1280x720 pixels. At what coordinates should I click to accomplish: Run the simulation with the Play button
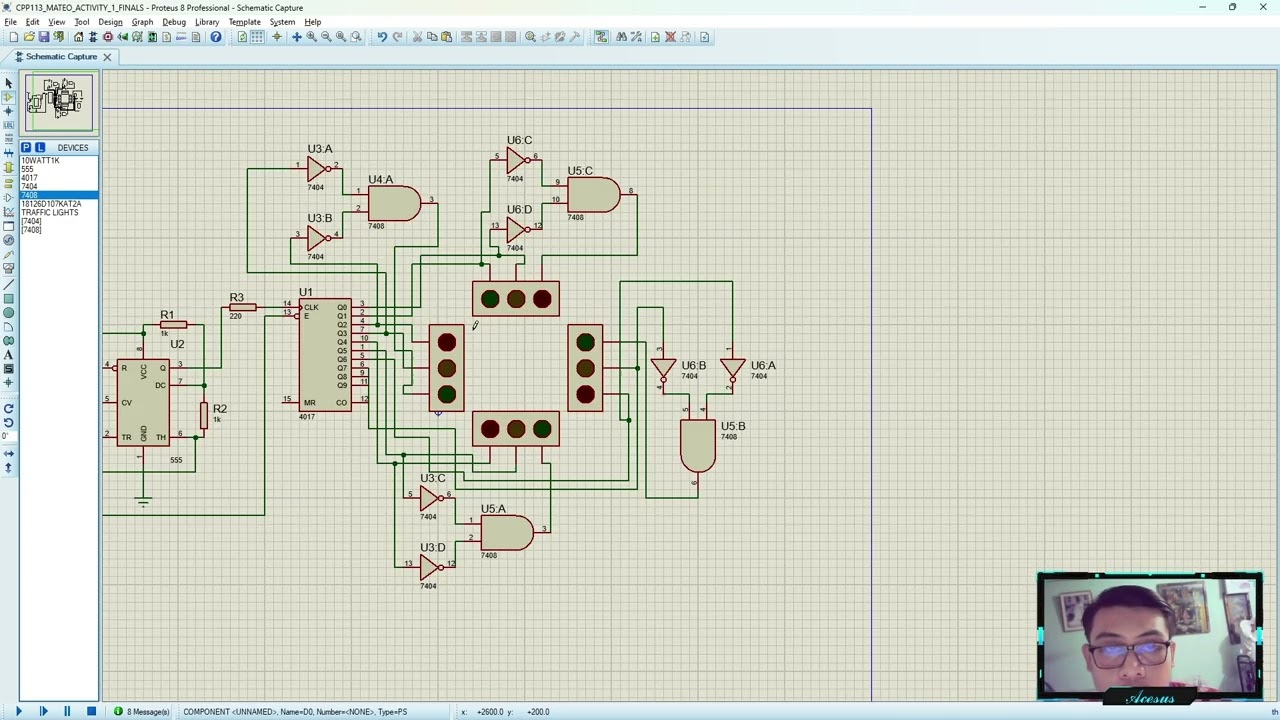(18, 712)
